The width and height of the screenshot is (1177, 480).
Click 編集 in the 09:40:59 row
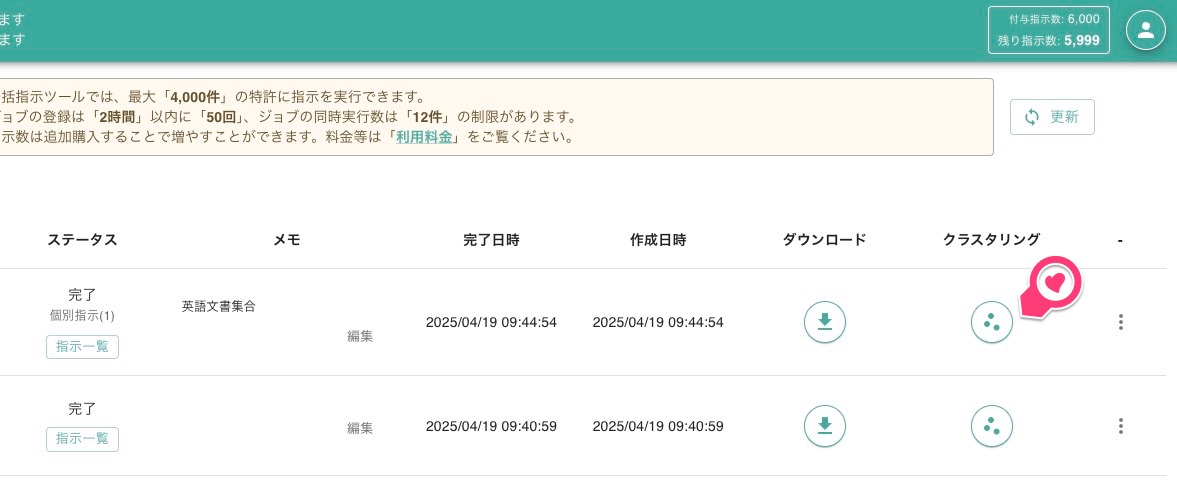pos(360,428)
